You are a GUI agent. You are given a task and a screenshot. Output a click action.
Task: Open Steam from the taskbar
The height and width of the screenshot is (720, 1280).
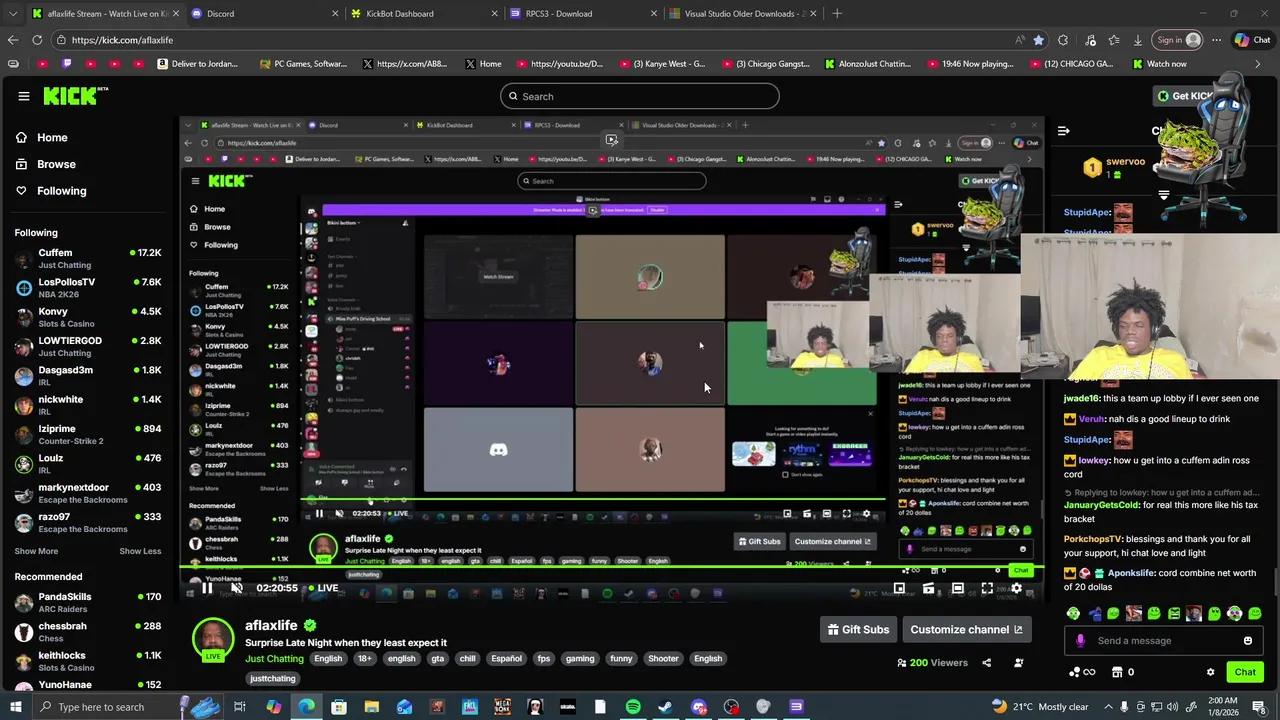[x=665, y=707]
